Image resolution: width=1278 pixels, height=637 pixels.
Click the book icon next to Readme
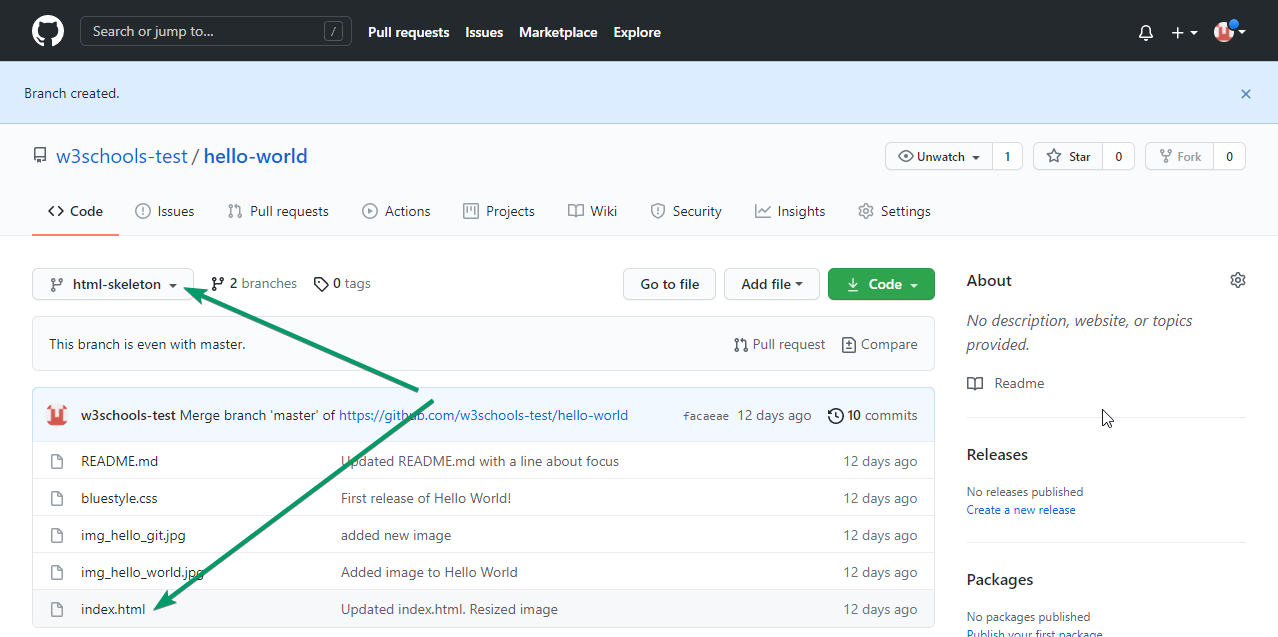click(974, 383)
